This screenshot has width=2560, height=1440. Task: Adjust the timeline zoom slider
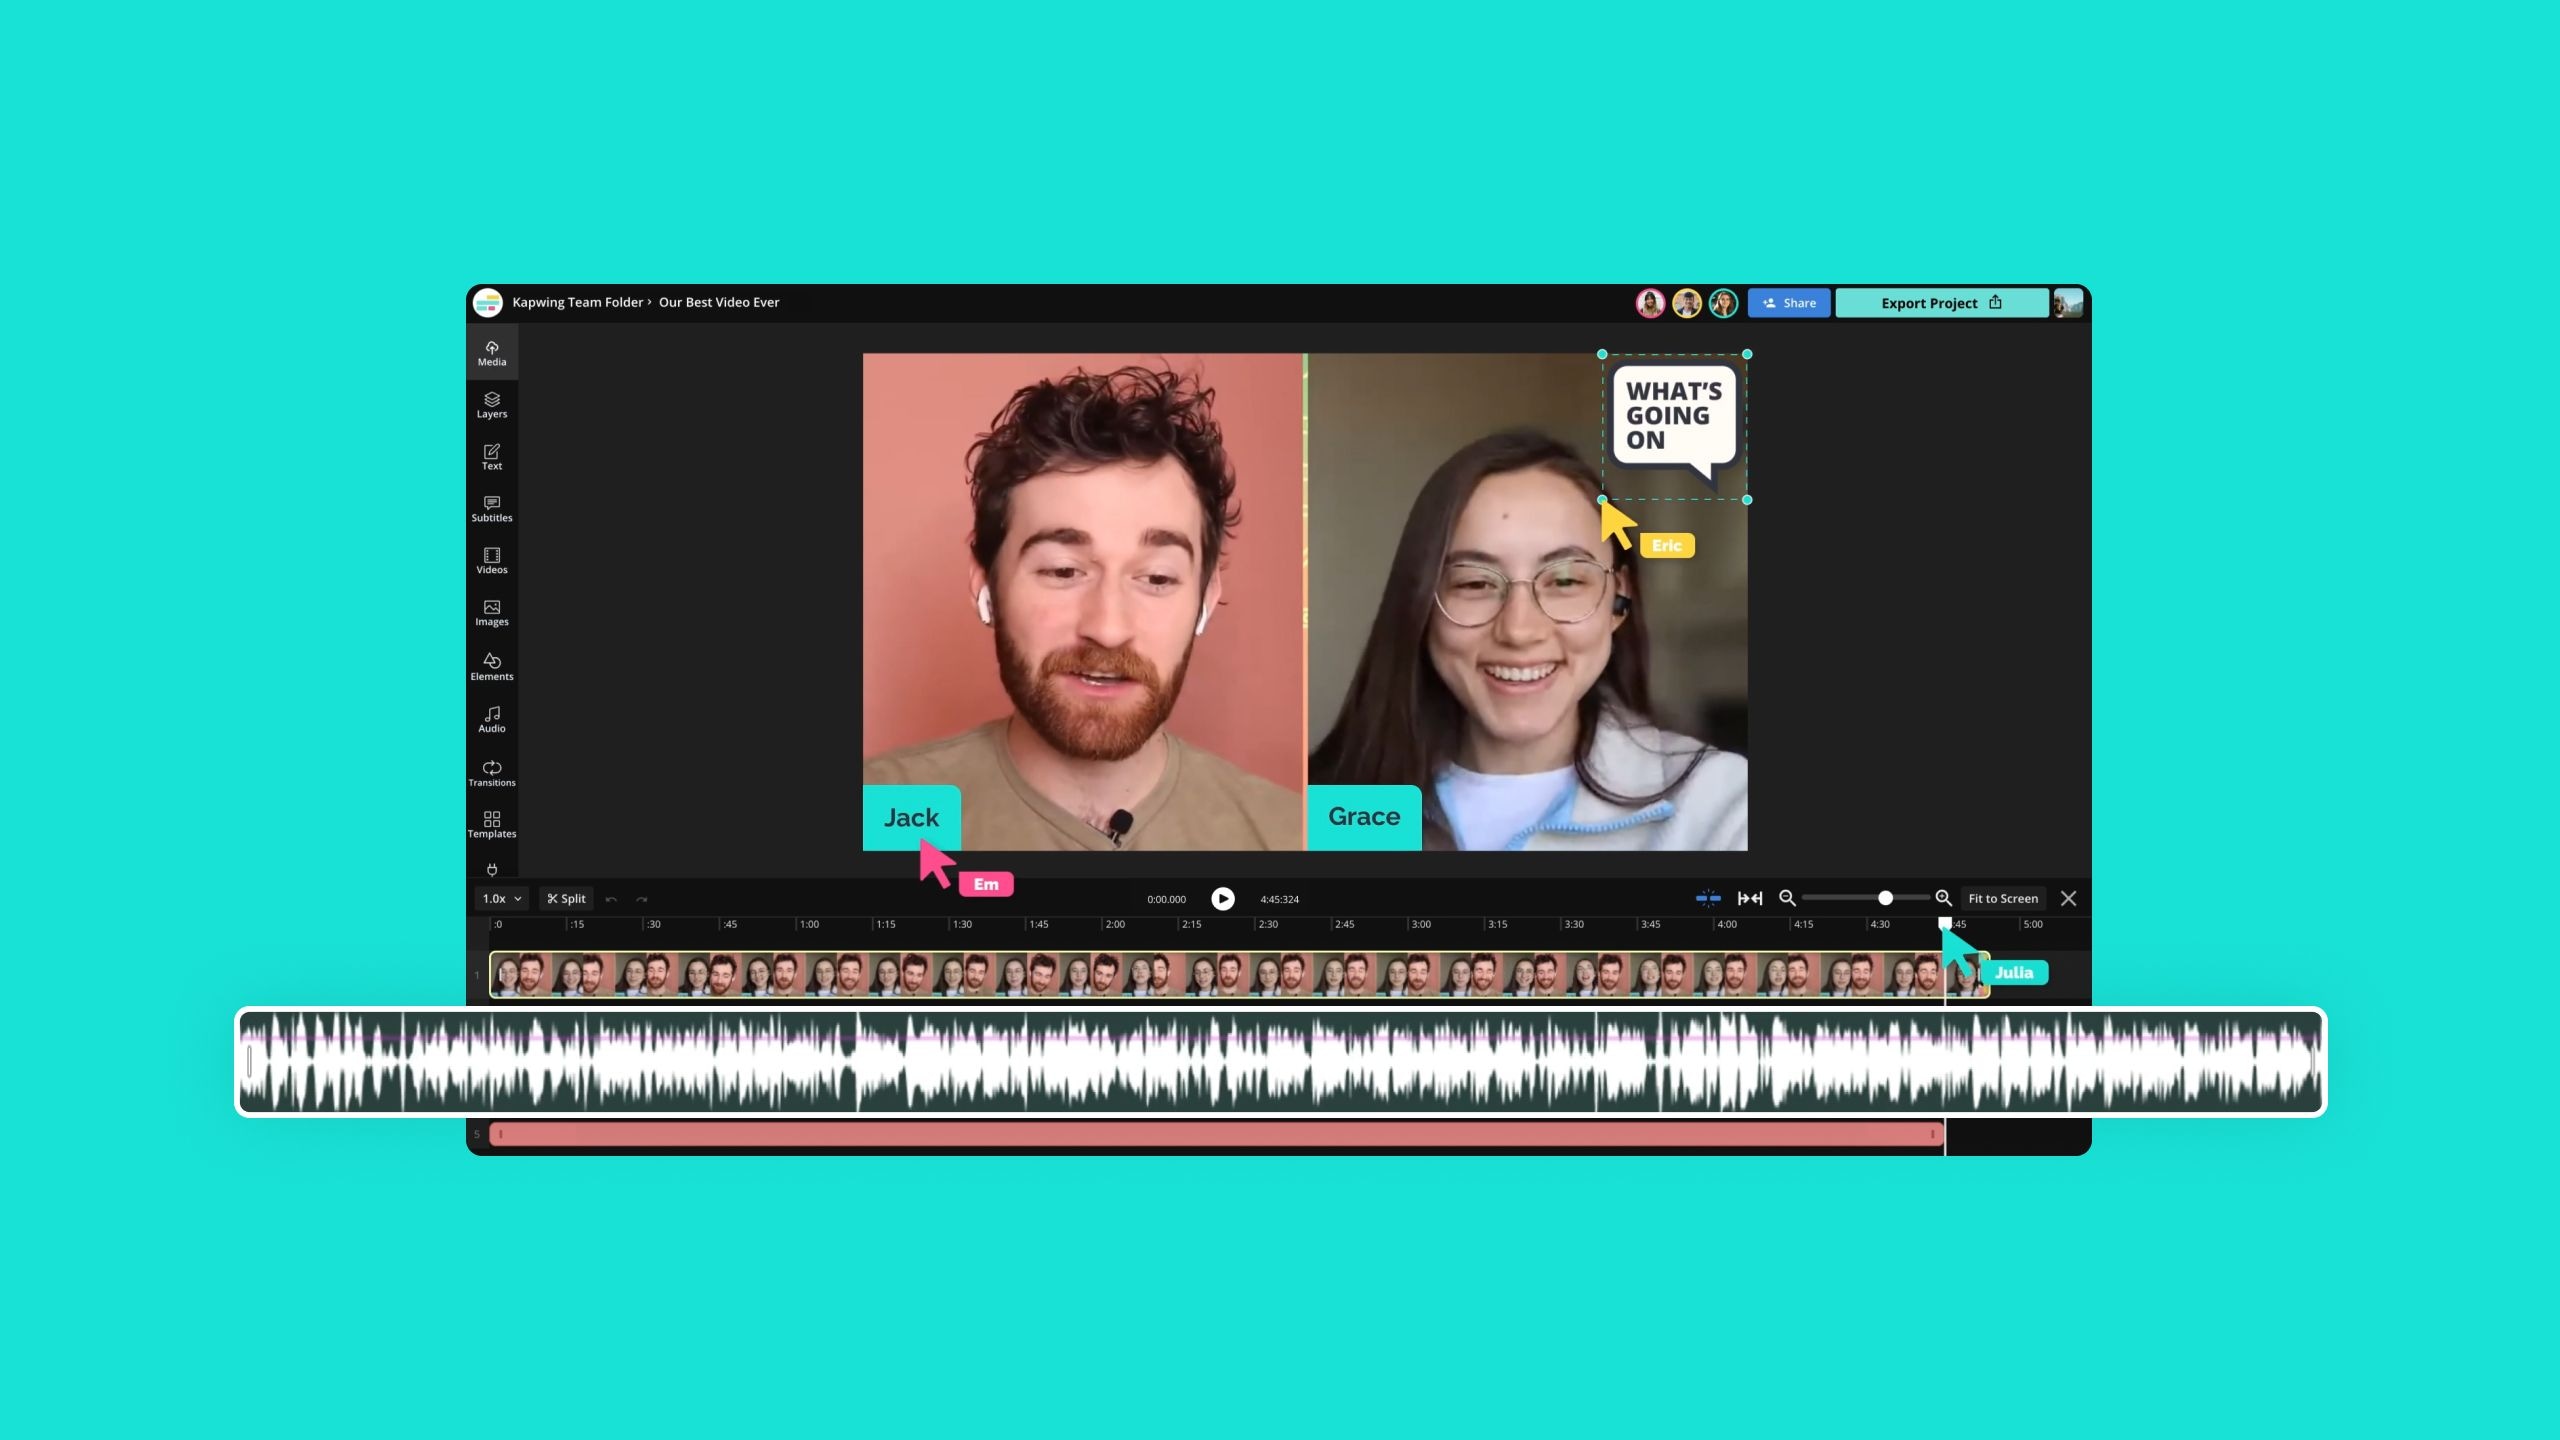click(x=1883, y=897)
